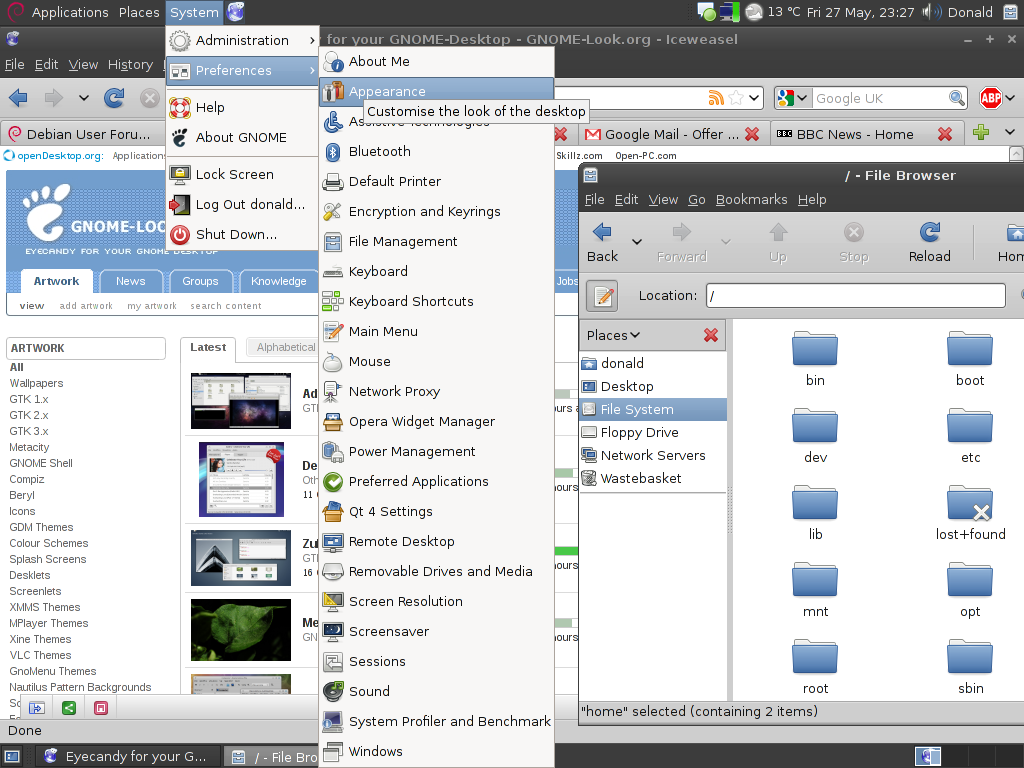This screenshot has width=1024, height=768.
Task: Click the Adblock Plus icon
Action: pos(991,99)
